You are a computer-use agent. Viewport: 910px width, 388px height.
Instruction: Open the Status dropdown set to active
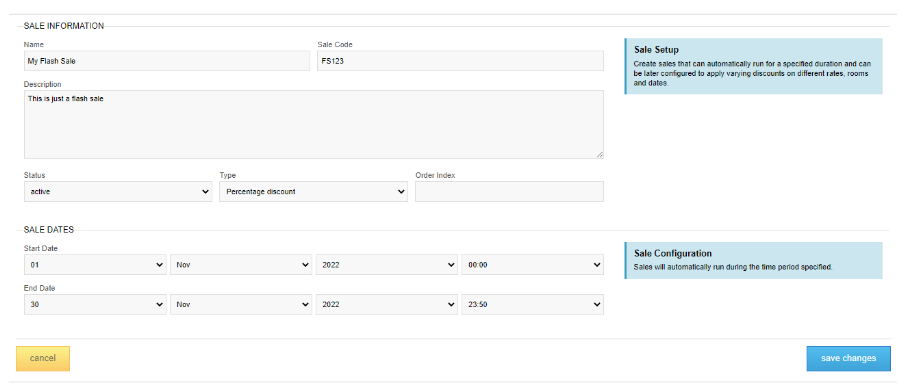pos(118,191)
